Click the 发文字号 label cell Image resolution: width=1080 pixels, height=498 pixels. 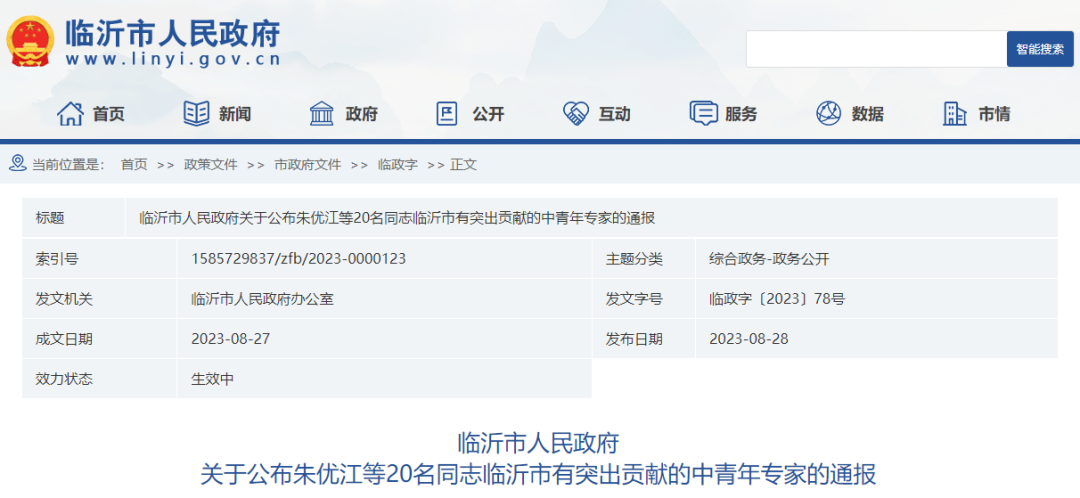pyautogui.click(x=643, y=299)
